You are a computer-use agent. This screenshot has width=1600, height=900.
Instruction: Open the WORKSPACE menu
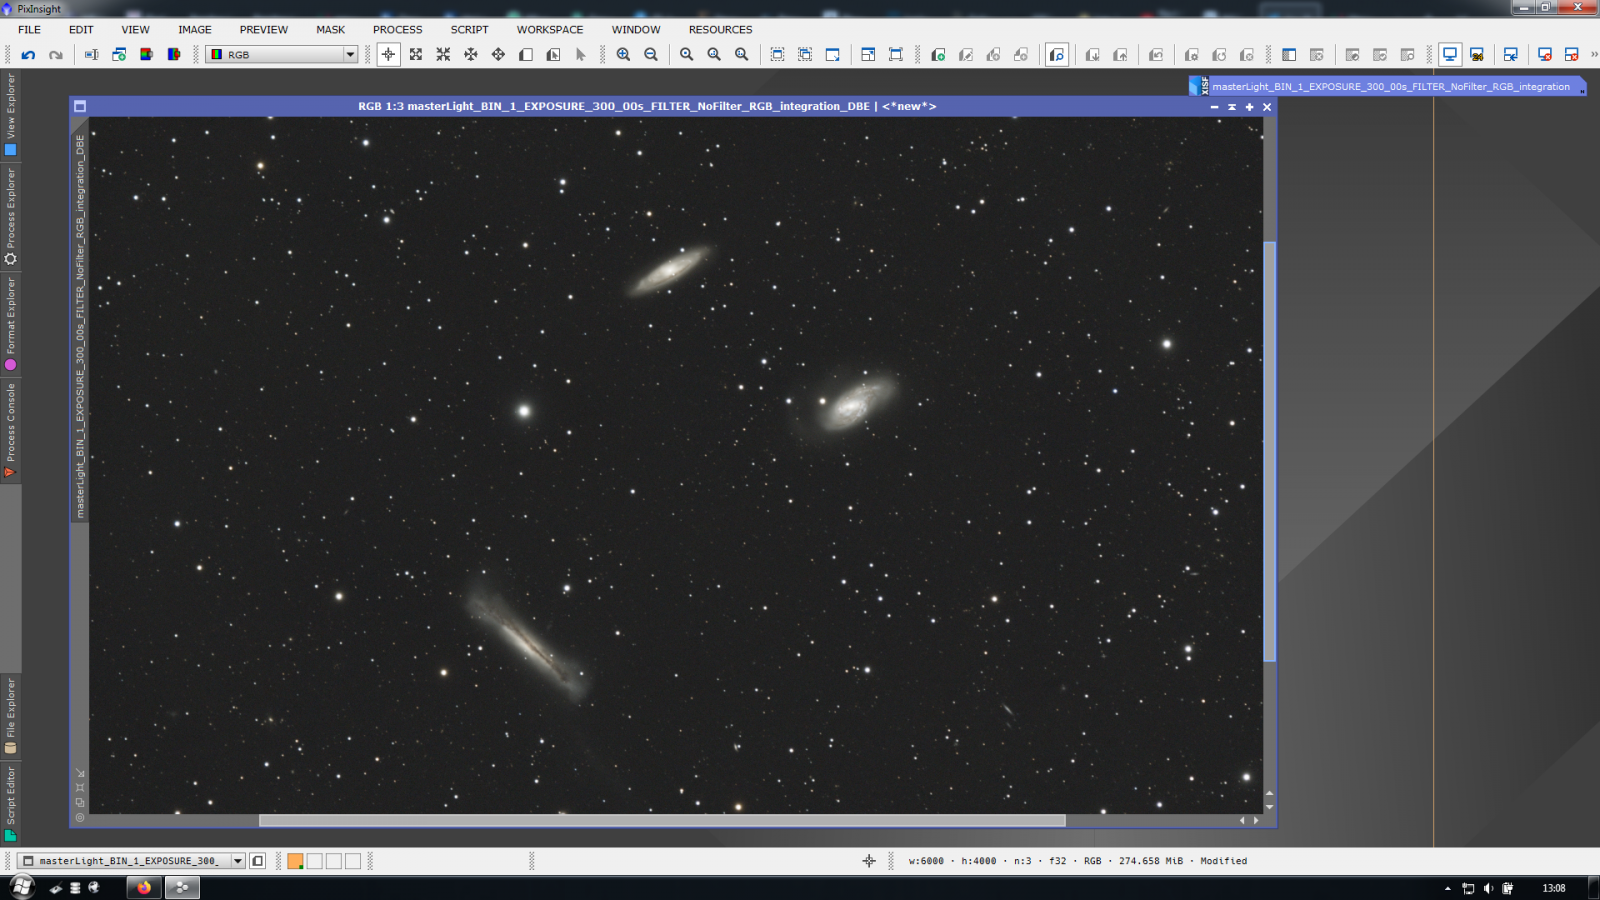pyautogui.click(x=550, y=30)
